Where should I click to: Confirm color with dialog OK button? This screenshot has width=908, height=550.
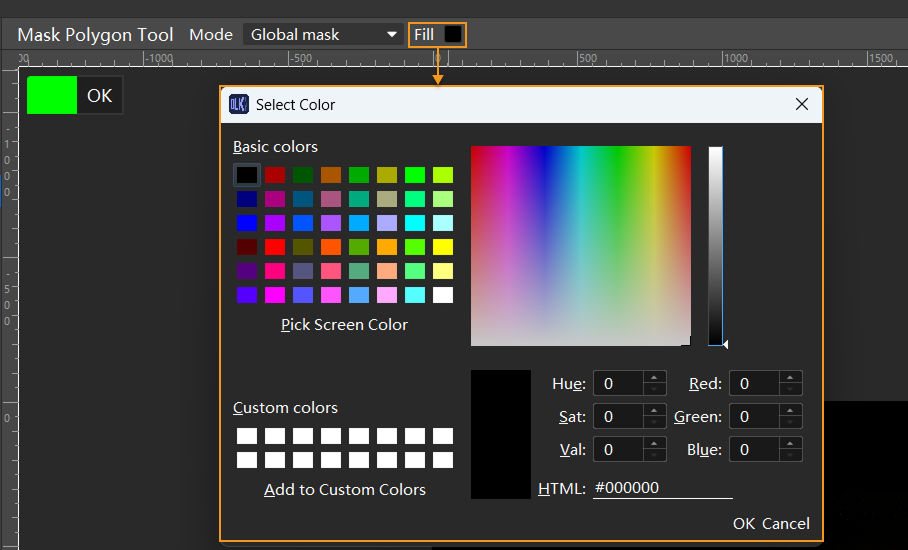pos(743,524)
